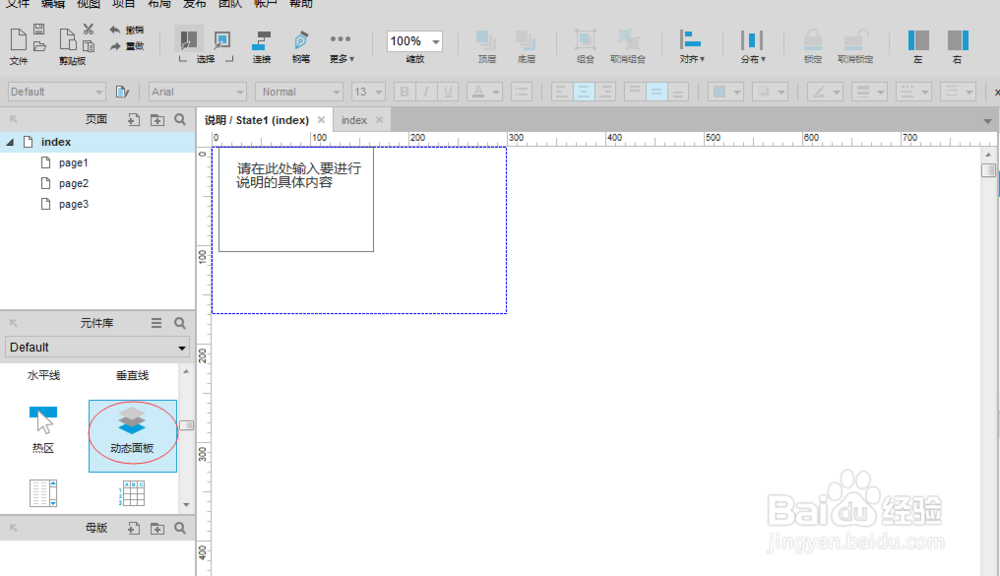Image resolution: width=1000 pixels, height=576 pixels.
Task: Set vertical alignment to bottom
Action: (678, 92)
